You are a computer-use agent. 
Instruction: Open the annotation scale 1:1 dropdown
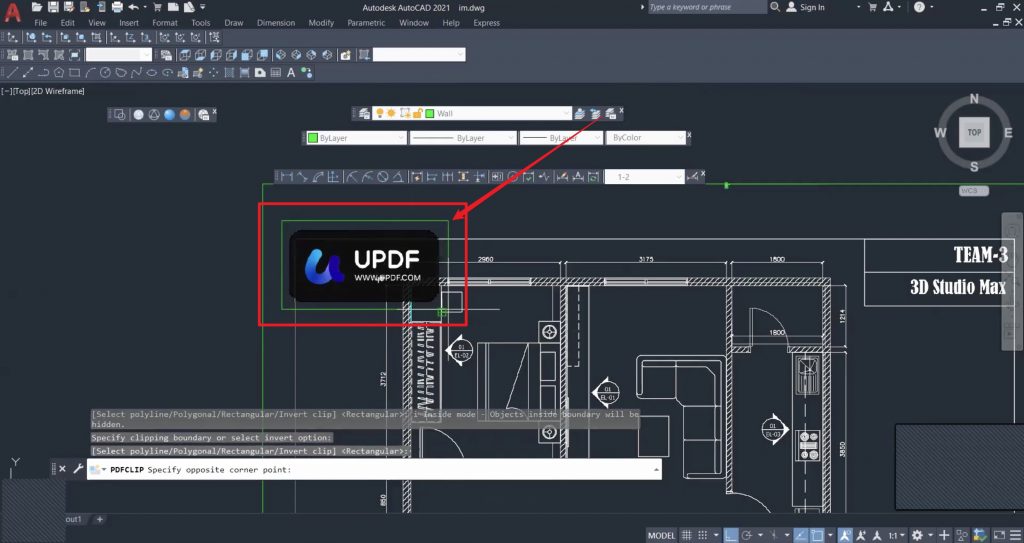click(899, 535)
